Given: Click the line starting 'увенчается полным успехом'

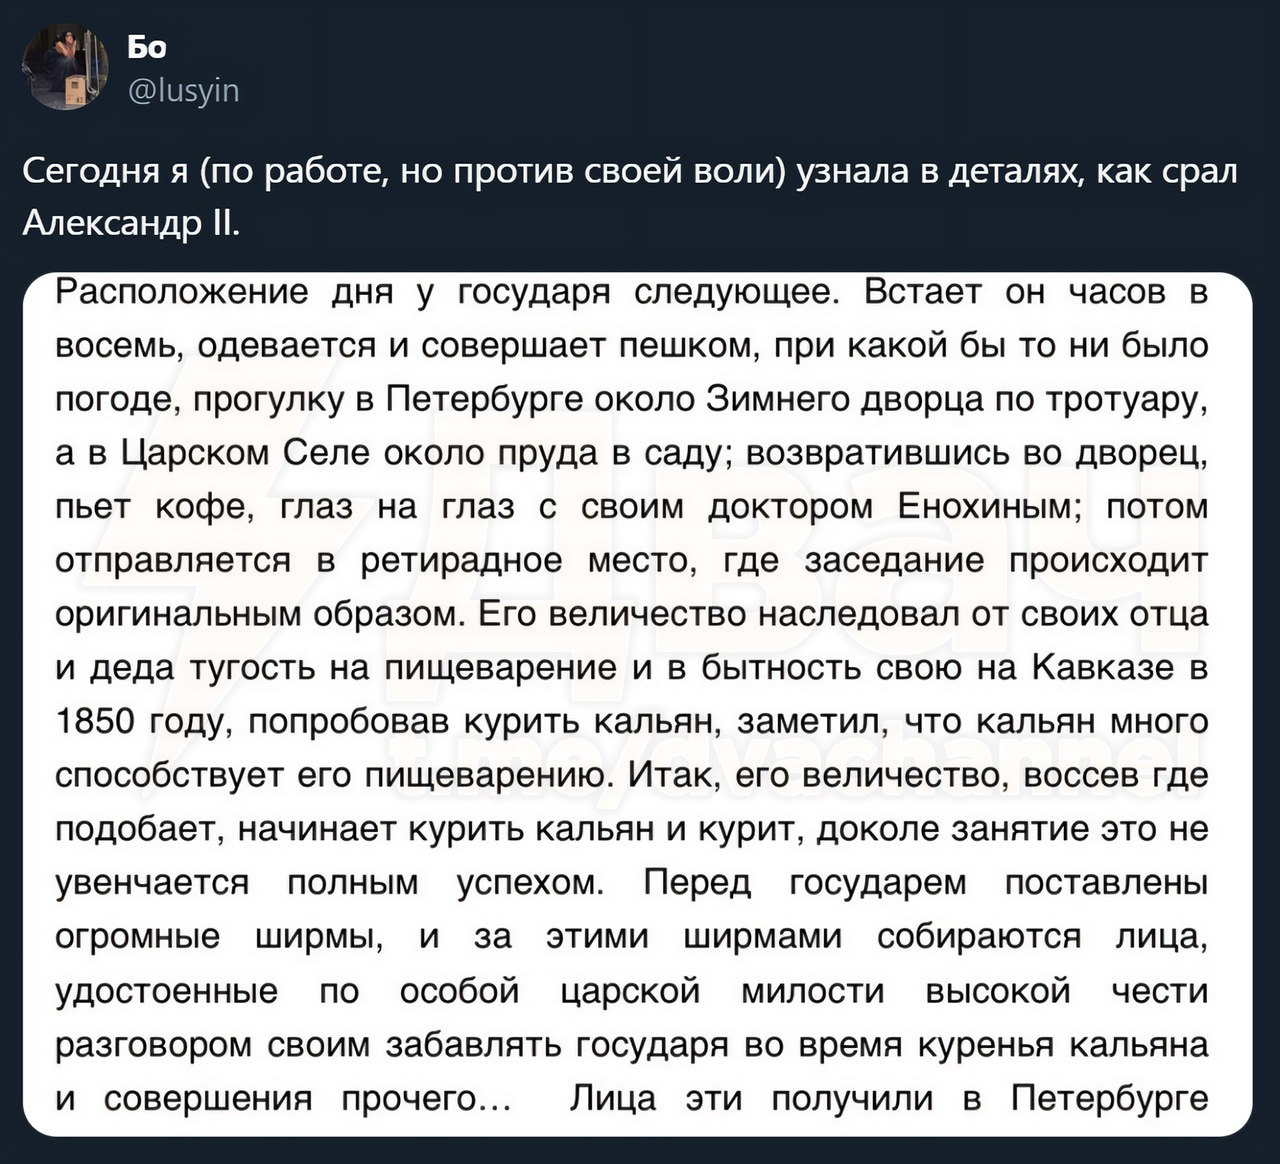Looking at the screenshot, I should click(632, 883).
